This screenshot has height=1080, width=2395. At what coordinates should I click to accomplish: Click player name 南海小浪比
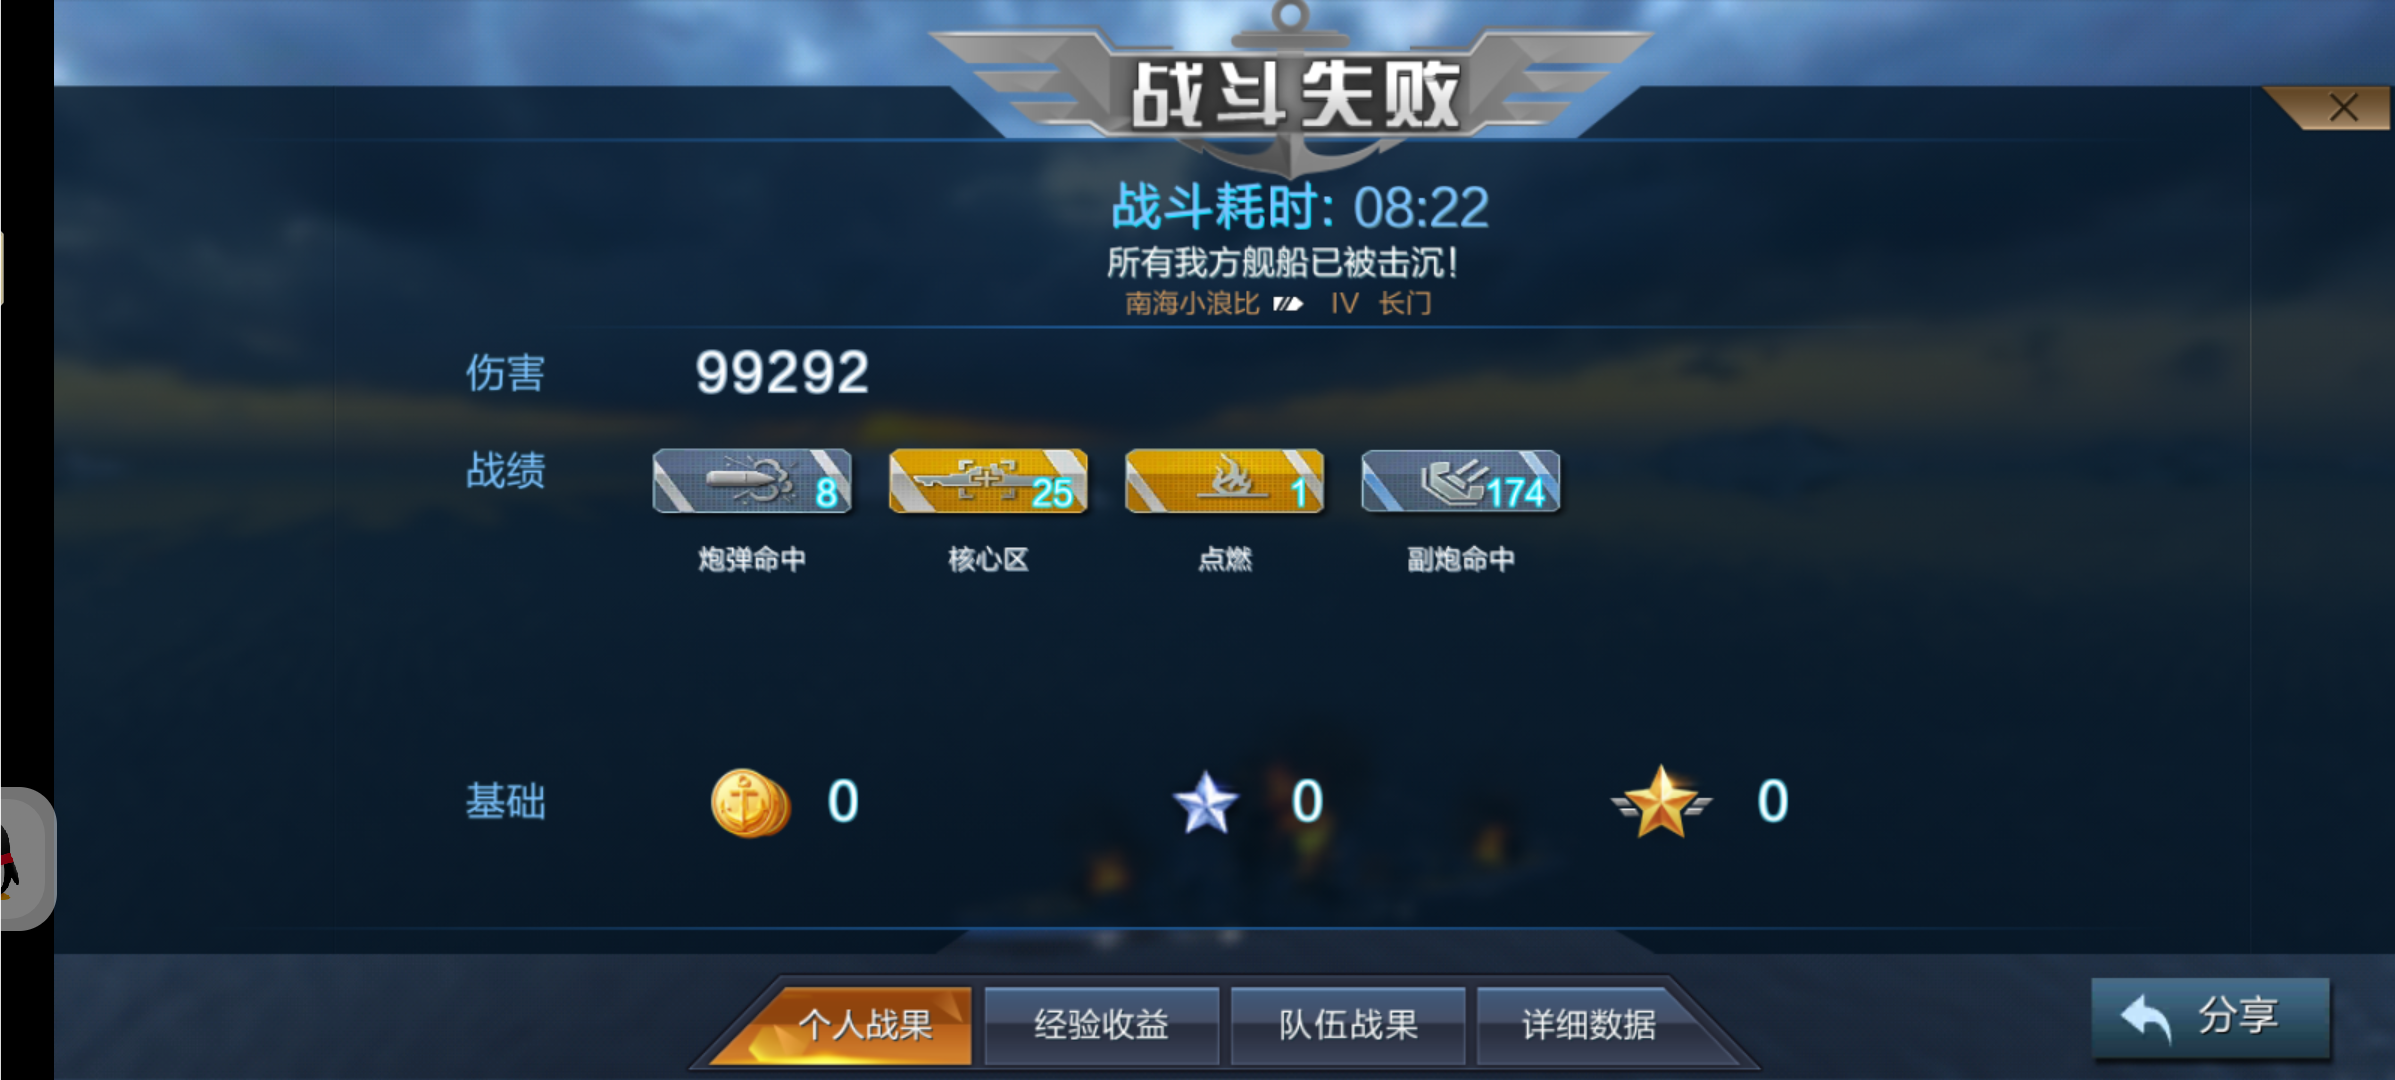coord(1191,303)
